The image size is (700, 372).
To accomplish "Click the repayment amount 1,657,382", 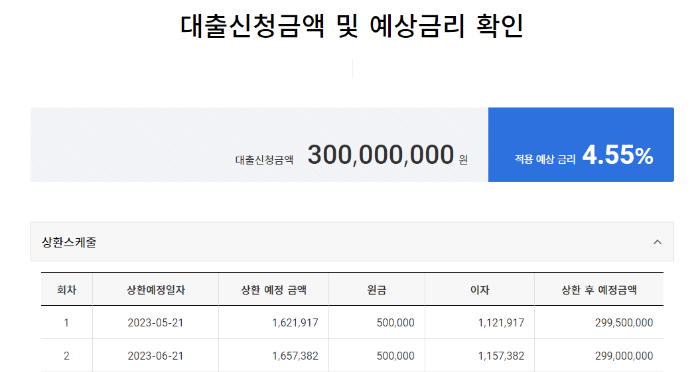I will coord(296,356).
